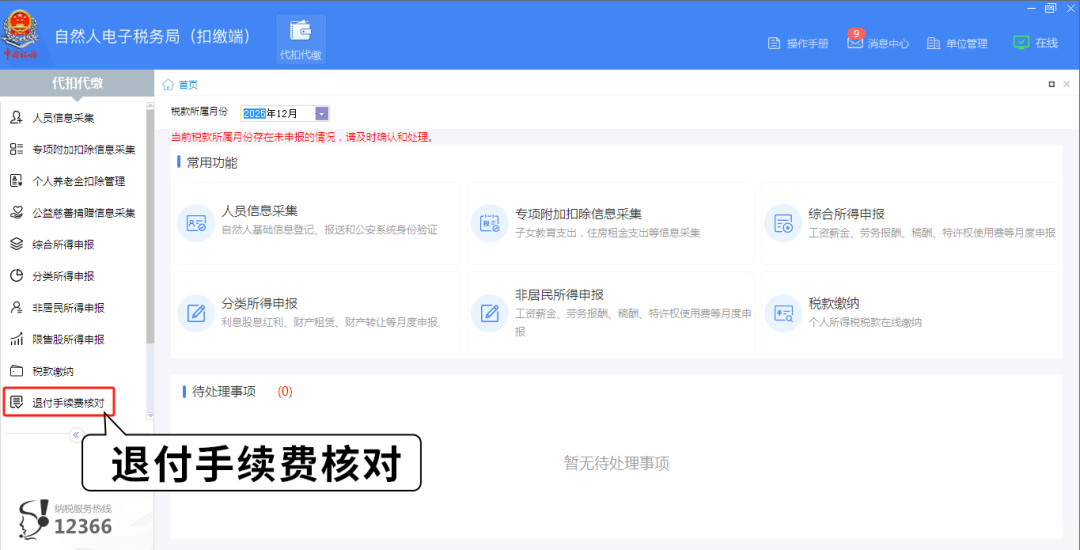This screenshot has height=550, width=1080.
Task: Click the 代扣代缴 sidebar header
Action: [x=77, y=83]
